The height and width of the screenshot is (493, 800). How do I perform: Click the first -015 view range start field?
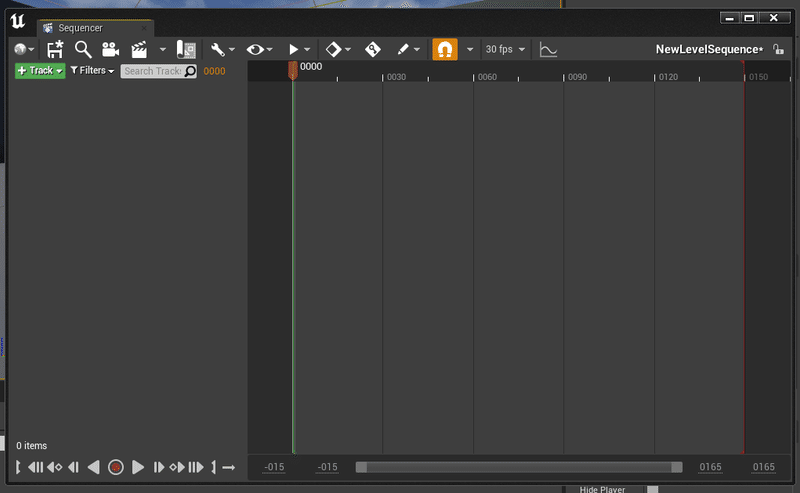274,467
